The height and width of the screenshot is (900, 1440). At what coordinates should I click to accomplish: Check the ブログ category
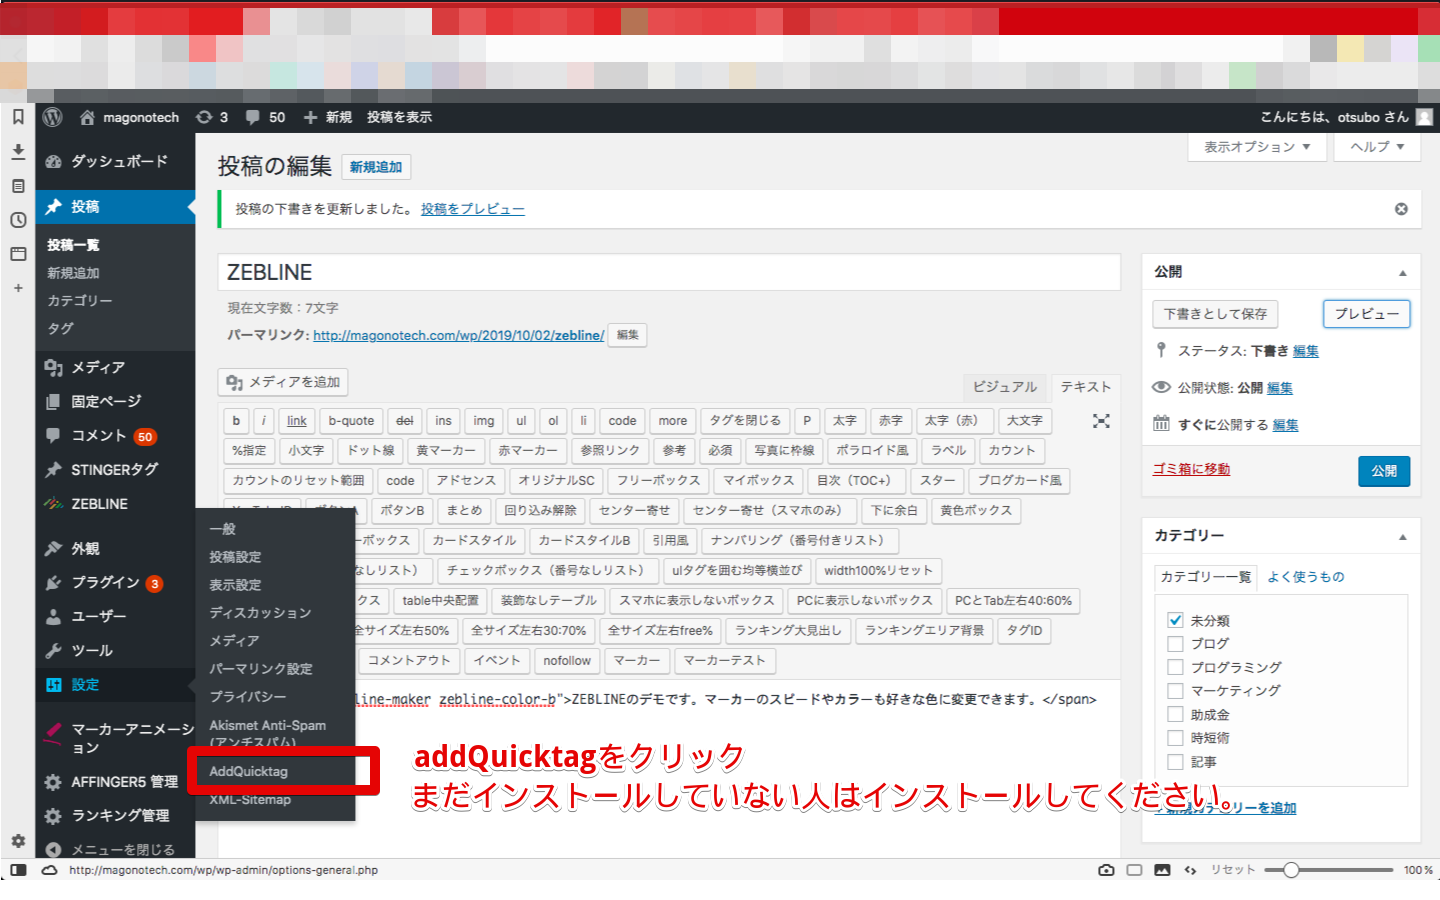[1175, 643]
